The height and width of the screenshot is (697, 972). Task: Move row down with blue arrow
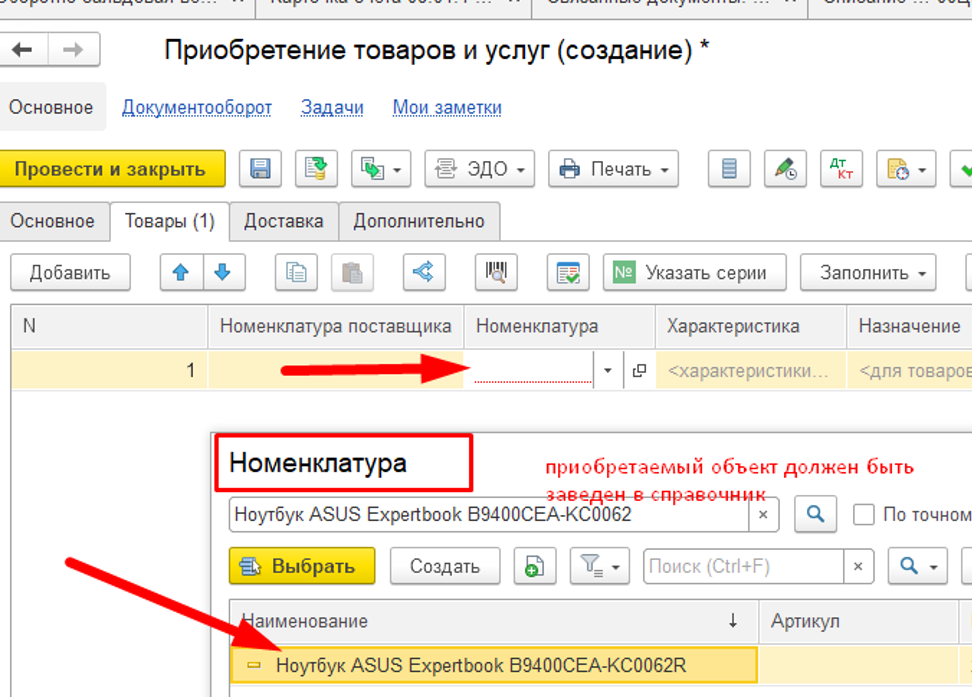click(223, 272)
